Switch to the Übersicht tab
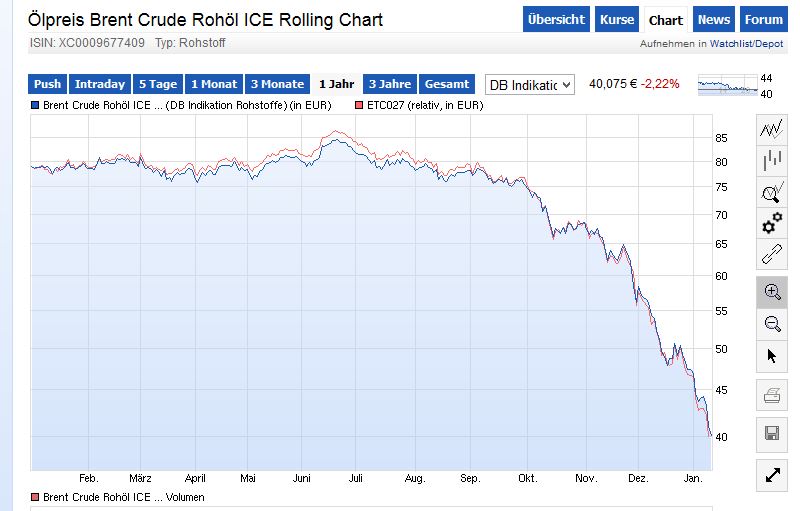 pyautogui.click(x=556, y=19)
